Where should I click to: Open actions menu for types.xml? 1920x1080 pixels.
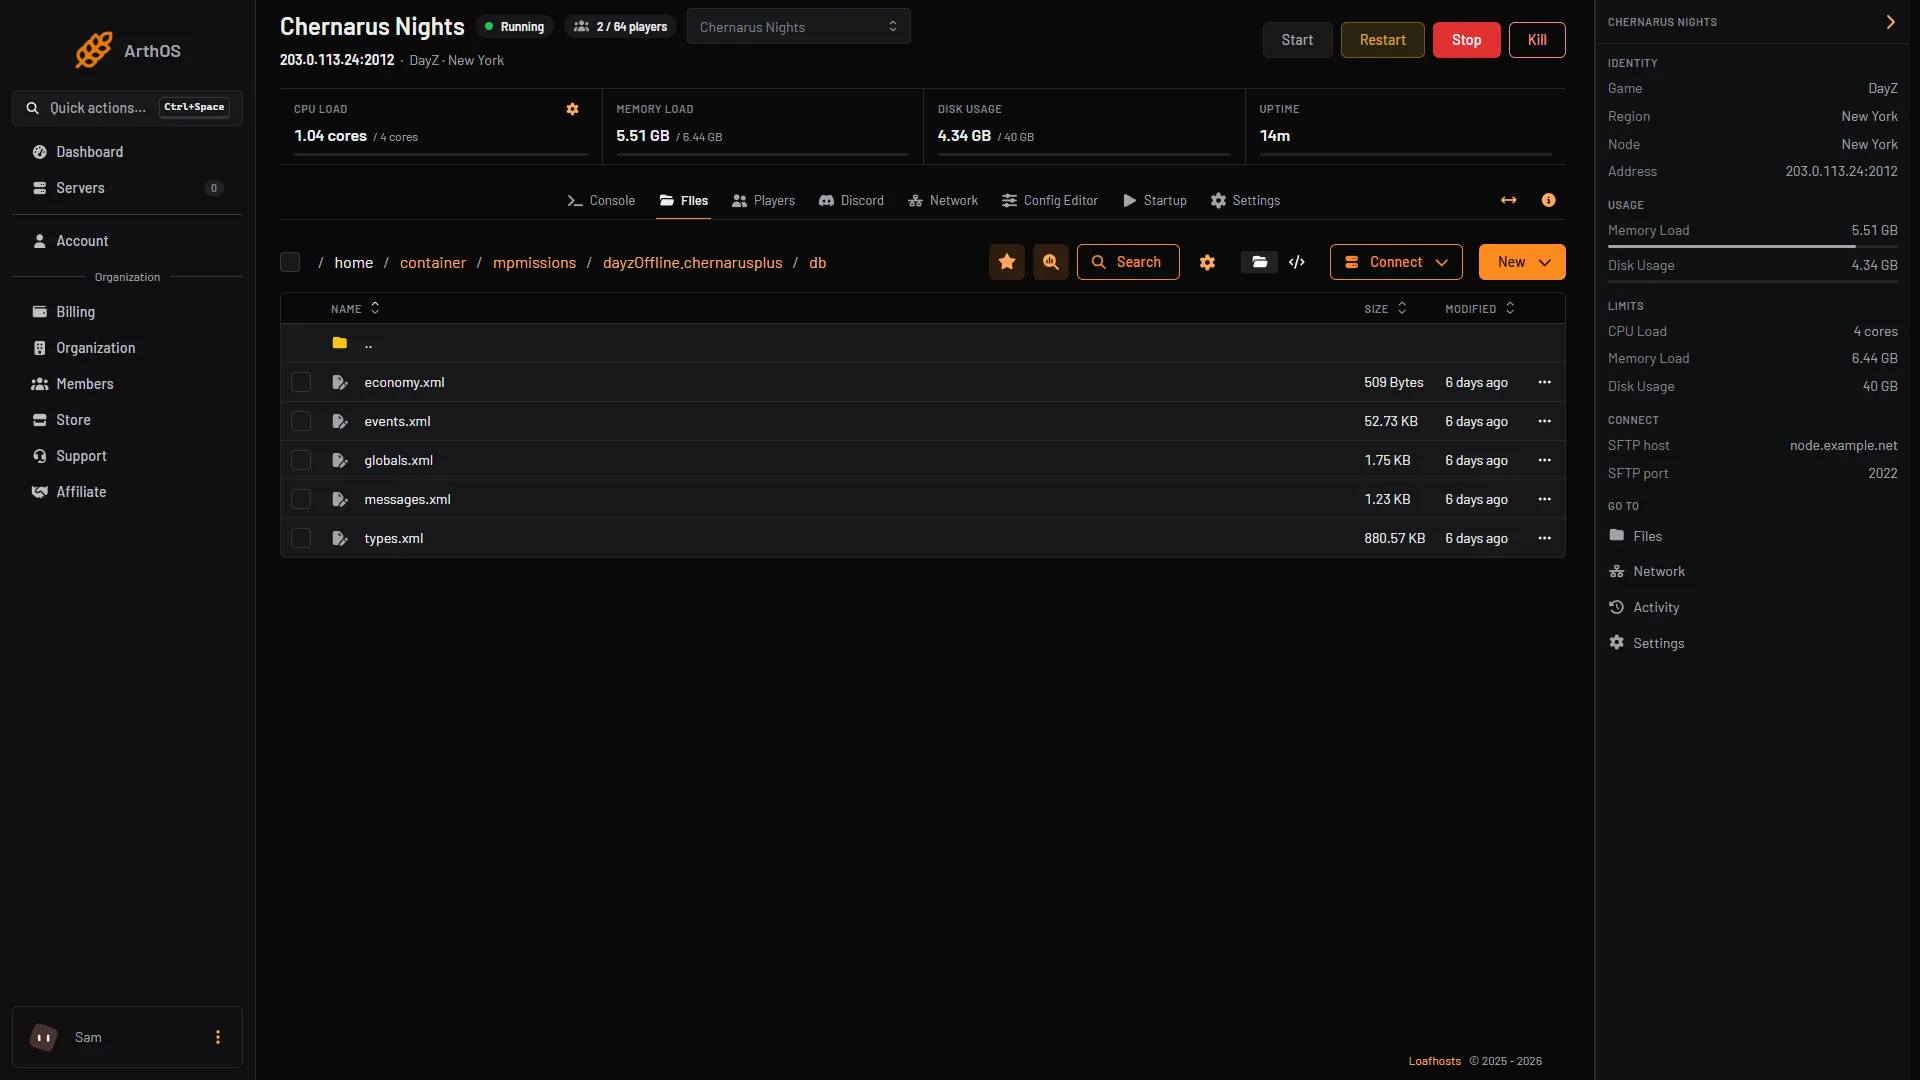coord(1544,538)
